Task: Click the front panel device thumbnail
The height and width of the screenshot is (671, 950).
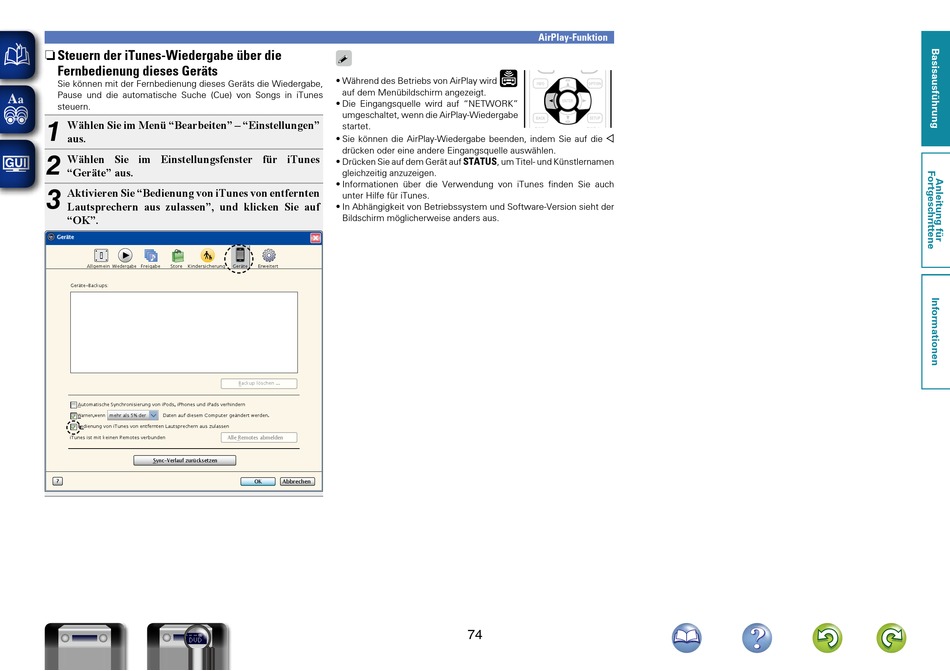Action: [x=85, y=646]
